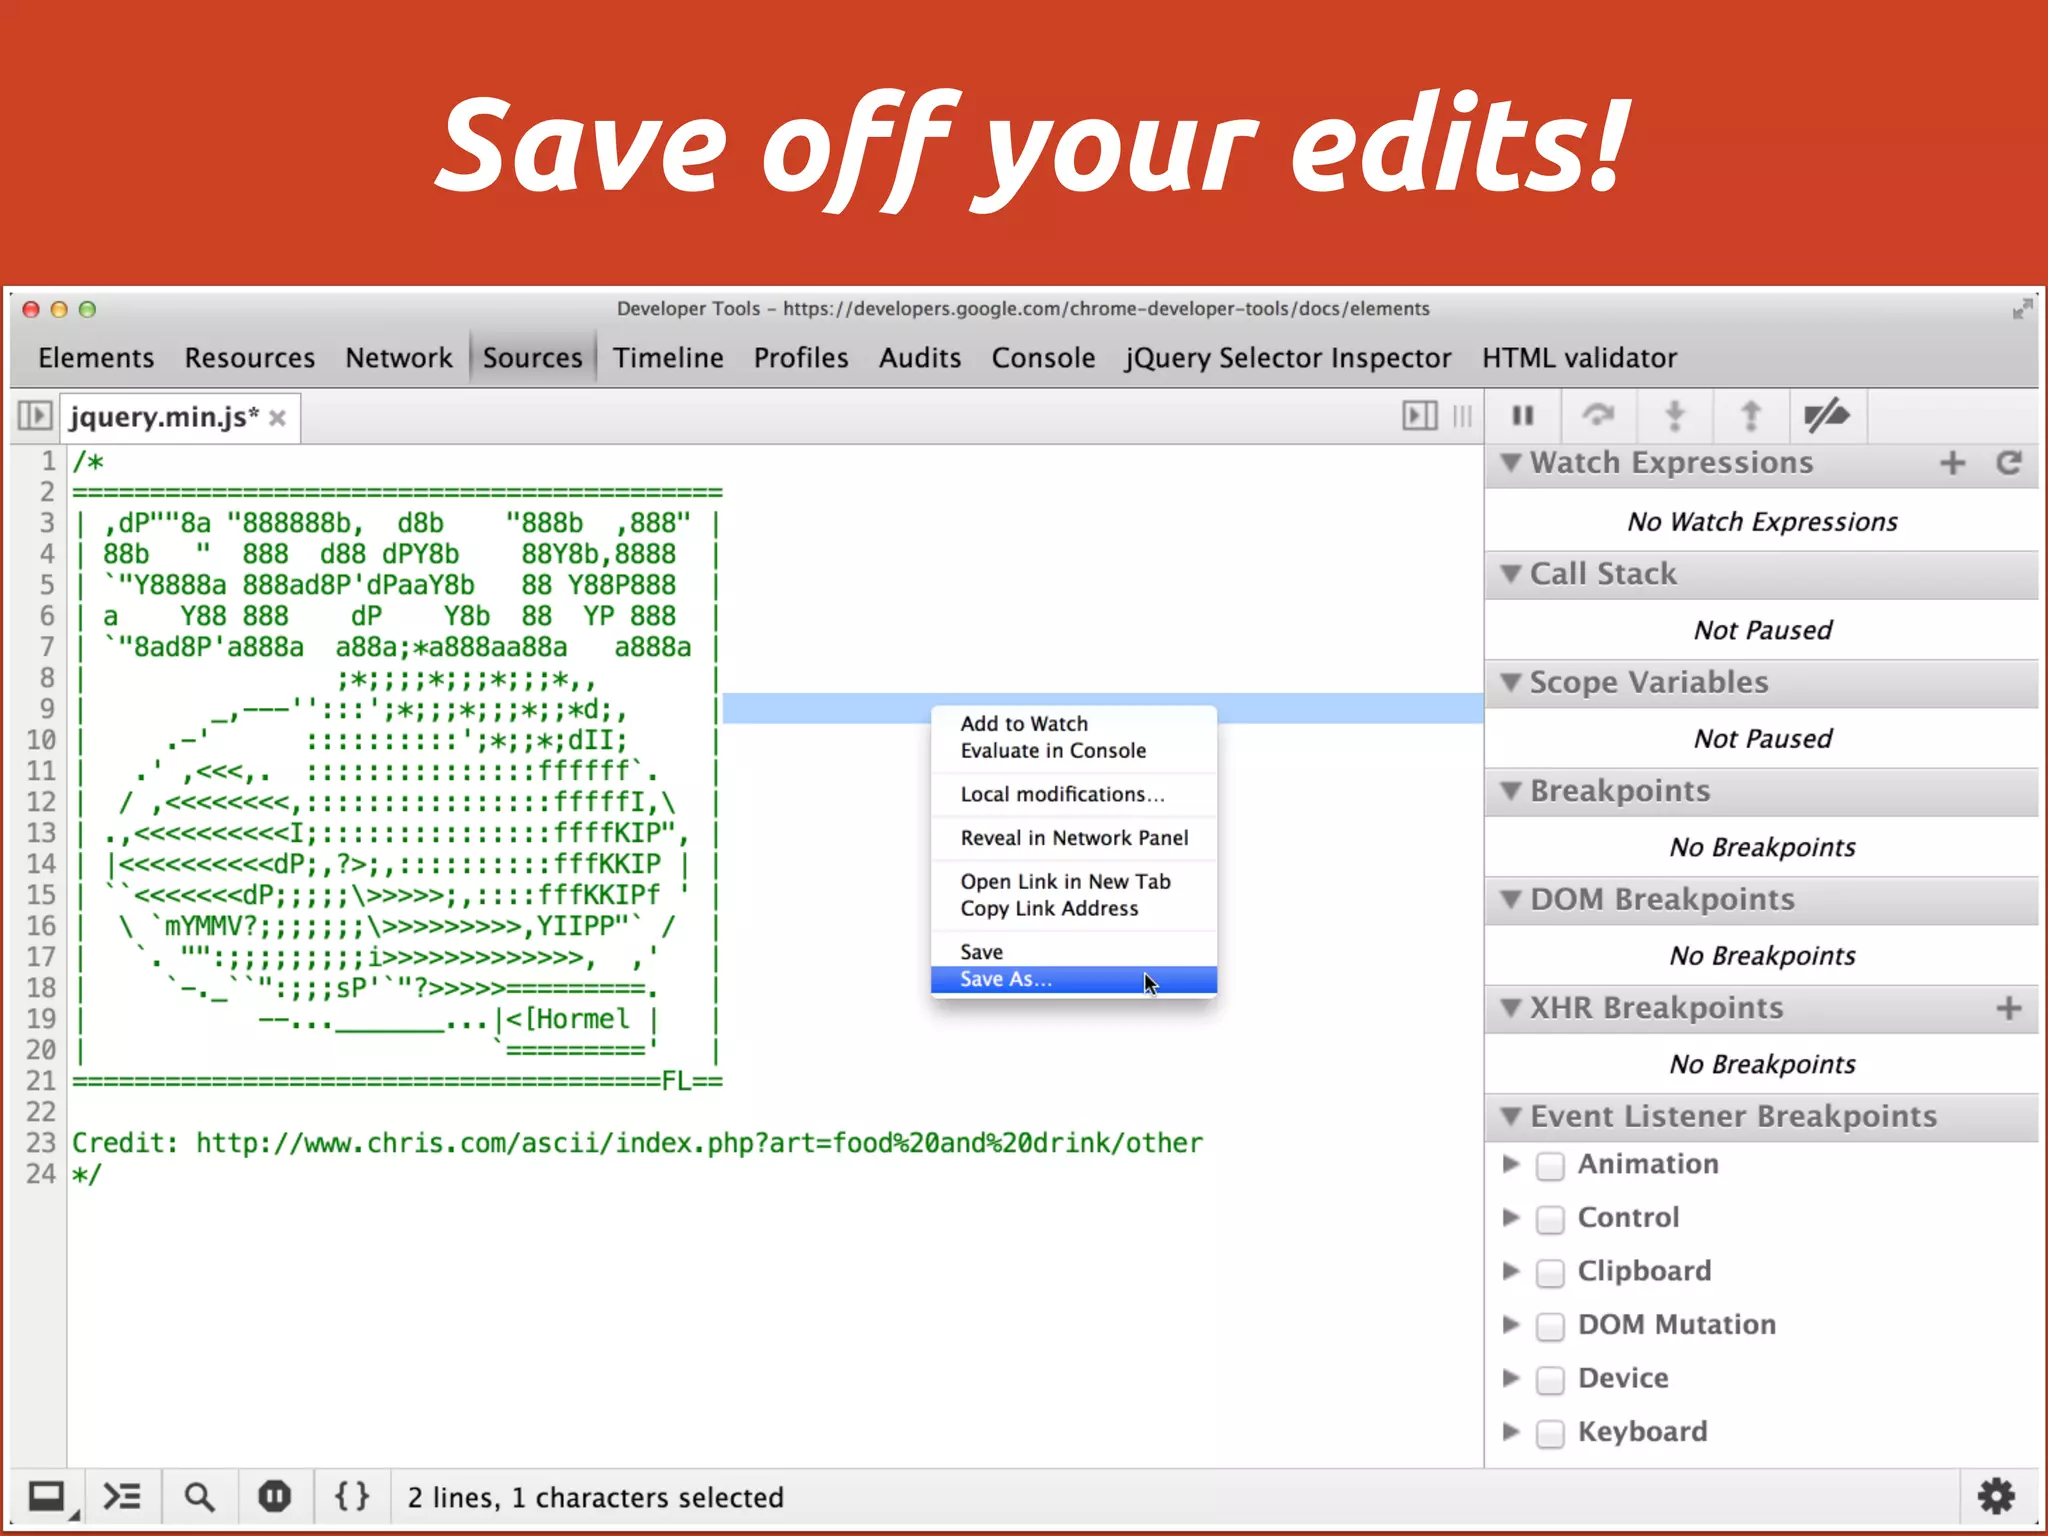
Task: Click line number 9 in the gutter
Action: coord(46,709)
